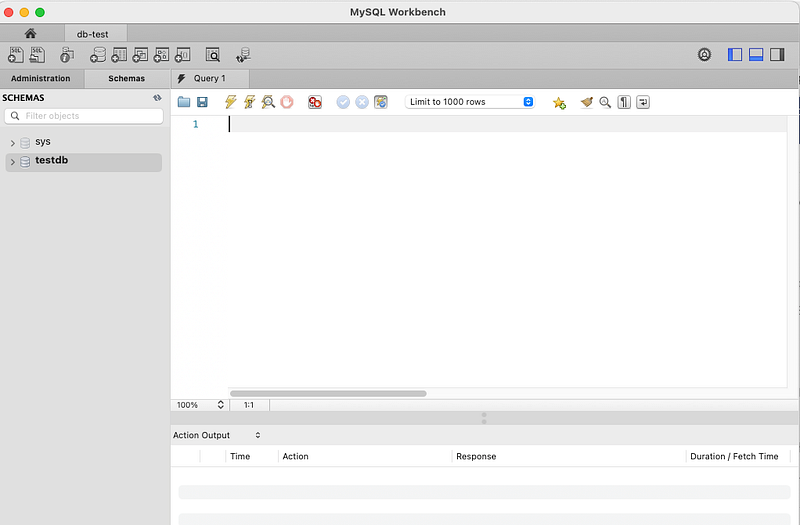Screen dimensions: 800x525
Task: Show the find panel magnifier icon
Action: [x=605, y=102]
